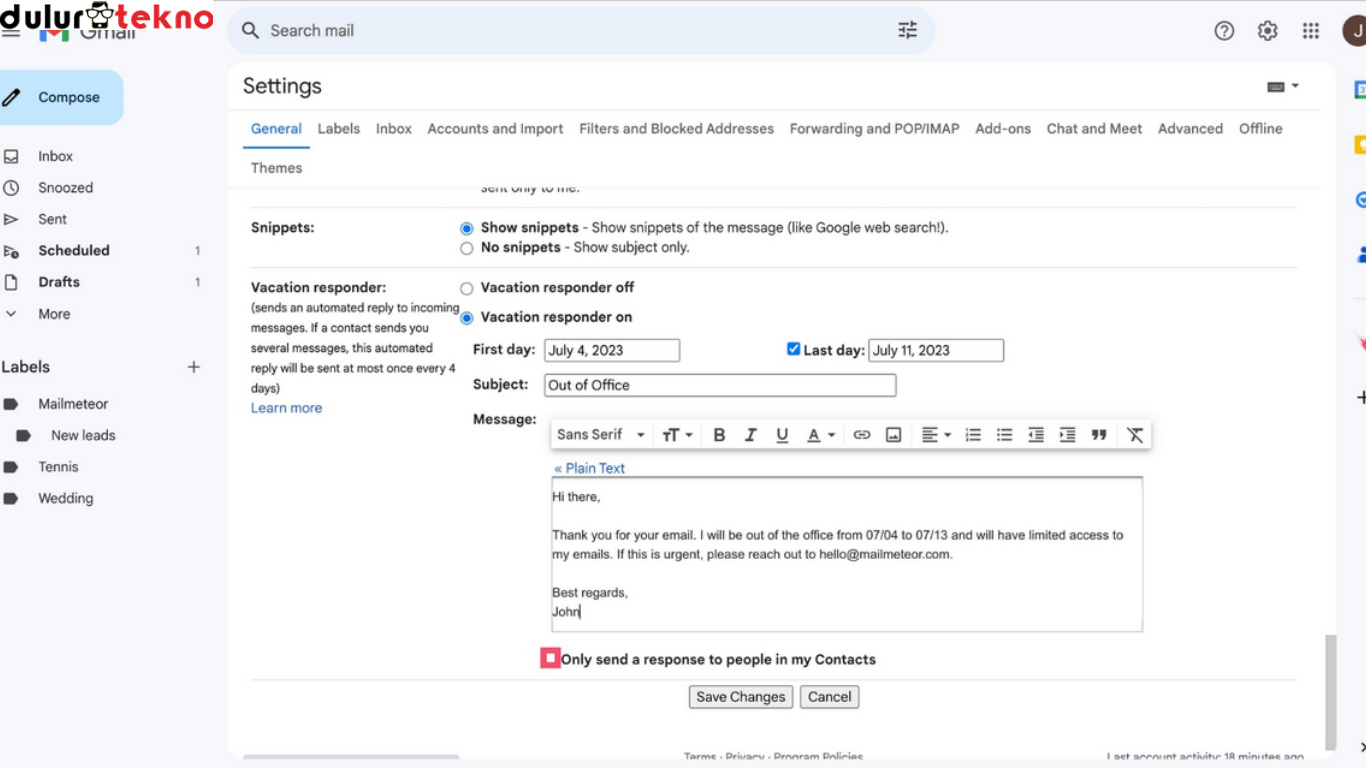Switch to the Labels tab
The height and width of the screenshot is (768, 1366).
pos(339,129)
